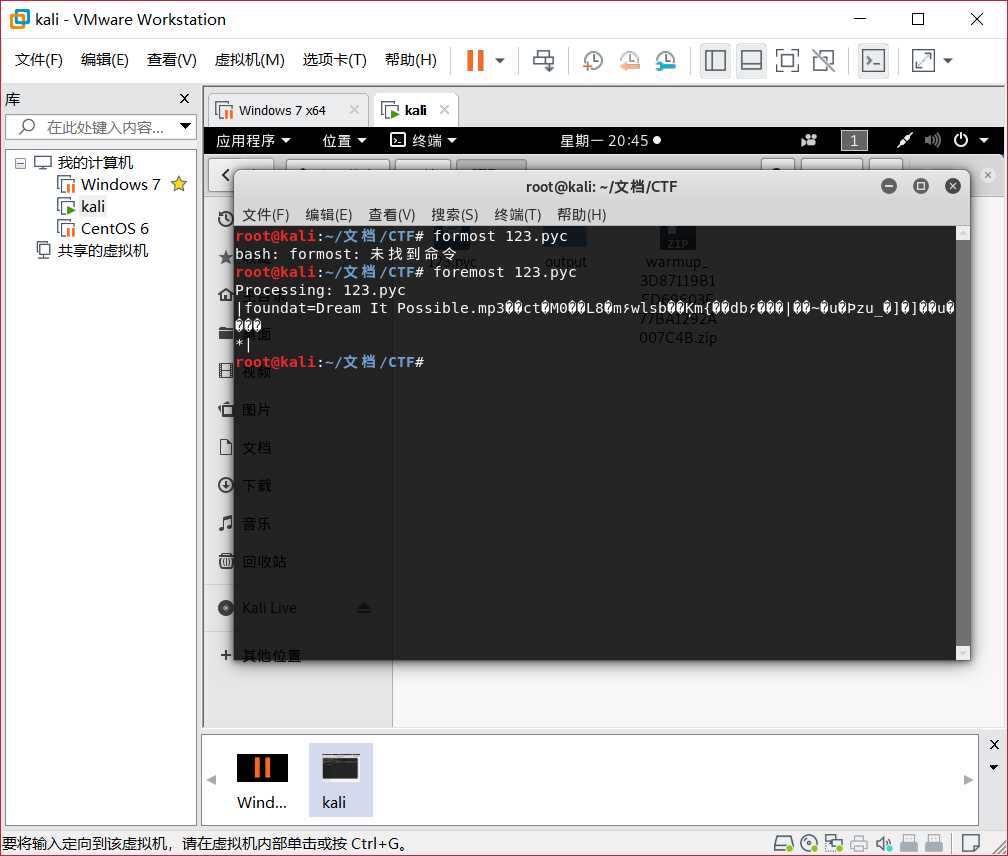The height and width of the screenshot is (856, 1008).
Task: Open terminal 文件(F) menu
Action: (266, 215)
